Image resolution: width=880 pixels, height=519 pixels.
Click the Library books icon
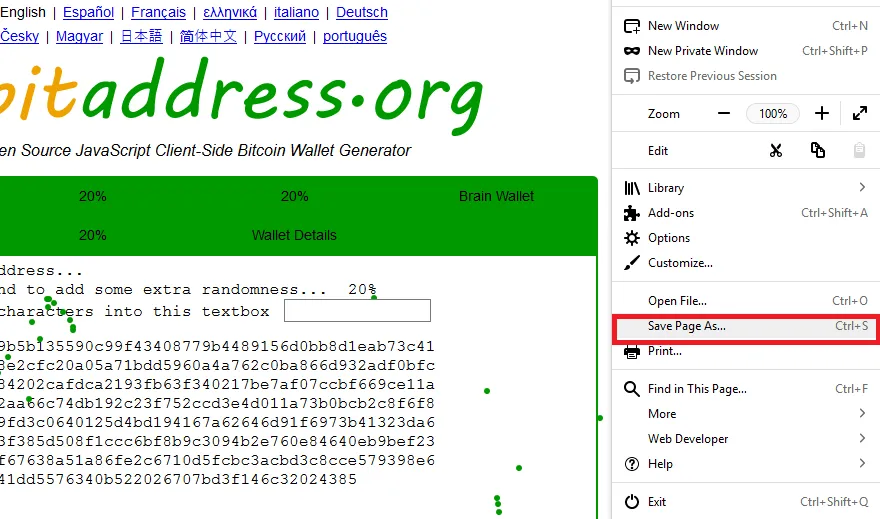coord(632,188)
